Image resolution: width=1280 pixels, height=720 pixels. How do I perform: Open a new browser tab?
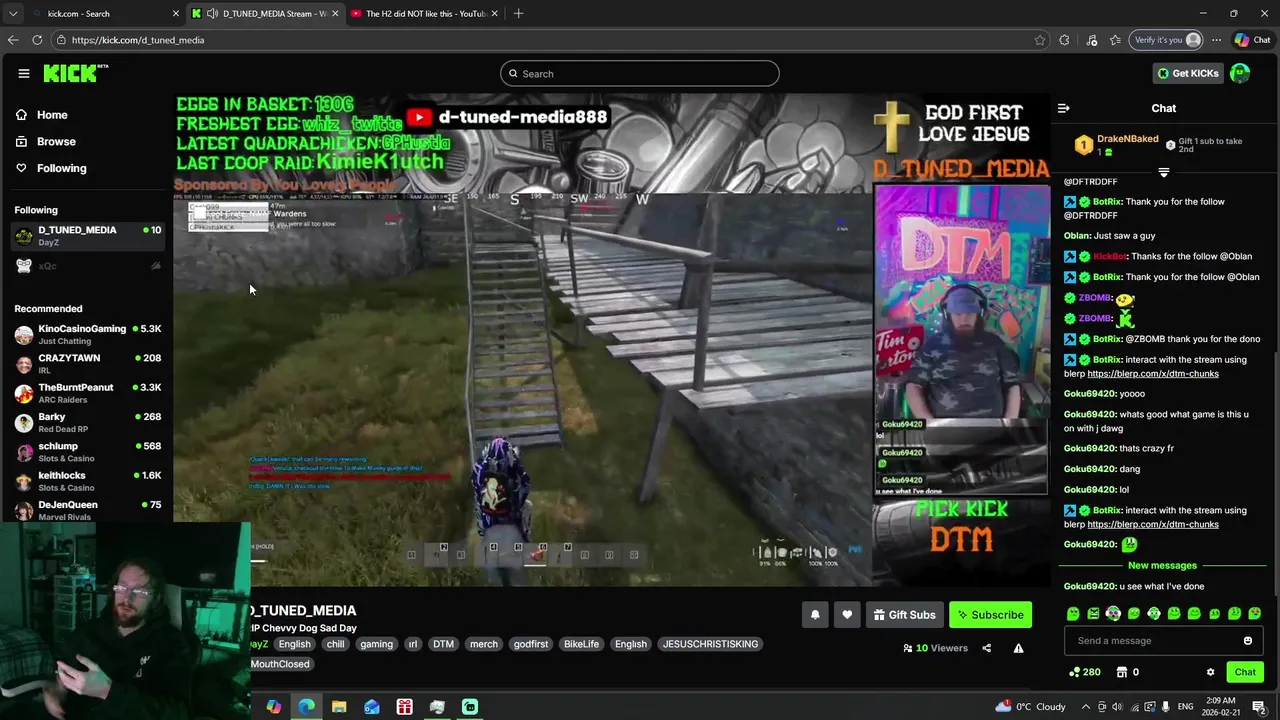(518, 14)
